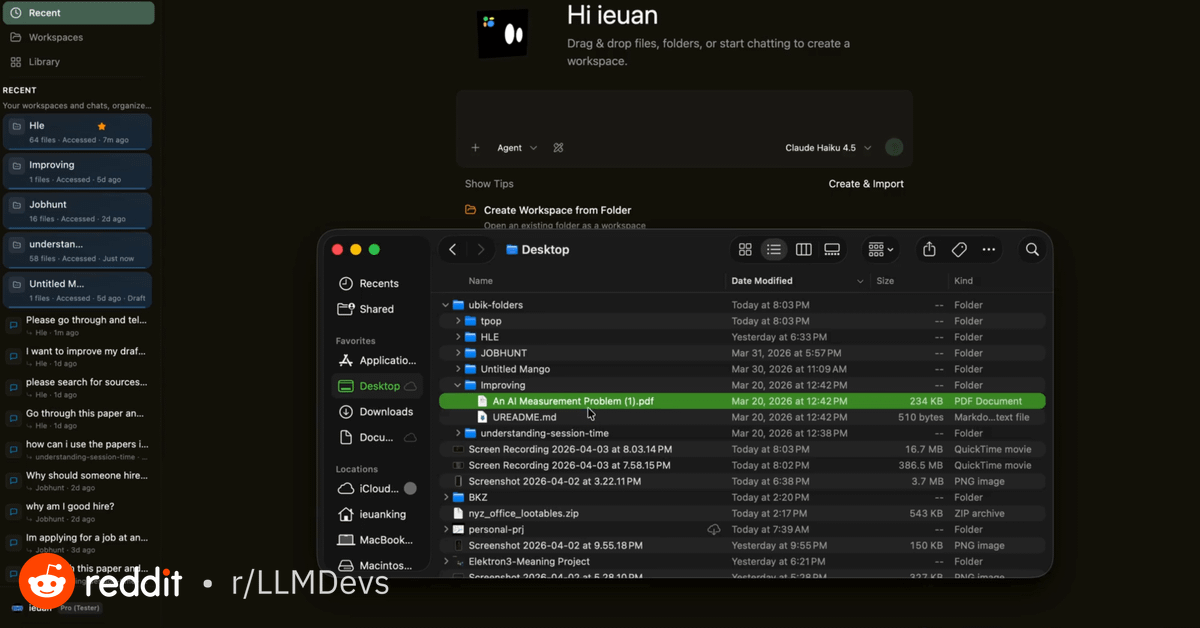1200x628 pixels.
Task: Select UREADME.md file in Finder list
Action: 524,417
